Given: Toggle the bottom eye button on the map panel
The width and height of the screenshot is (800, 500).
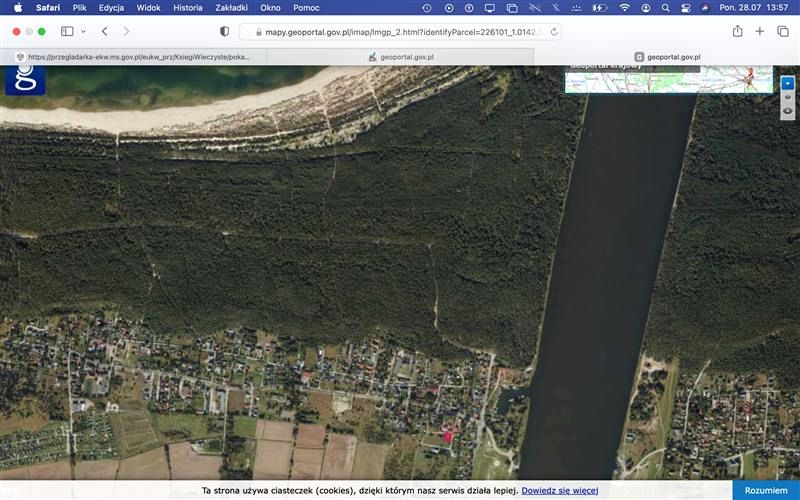Looking at the screenshot, I should [x=788, y=110].
